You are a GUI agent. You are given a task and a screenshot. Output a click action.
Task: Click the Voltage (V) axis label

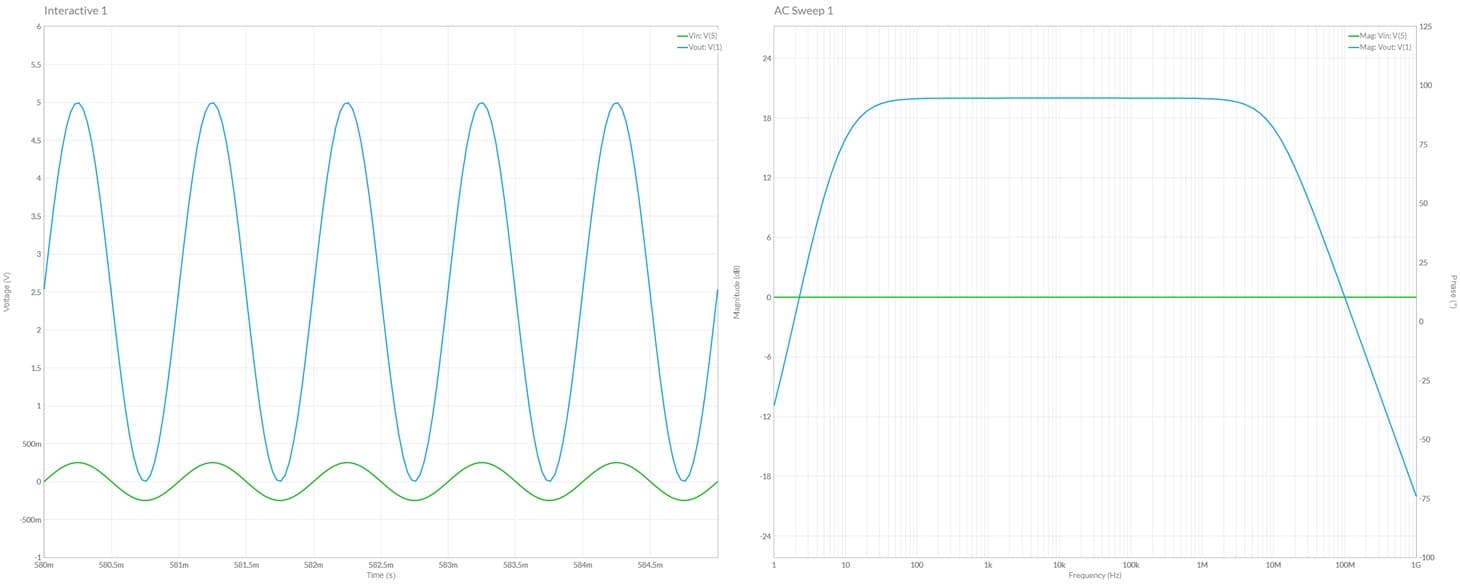(8, 291)
